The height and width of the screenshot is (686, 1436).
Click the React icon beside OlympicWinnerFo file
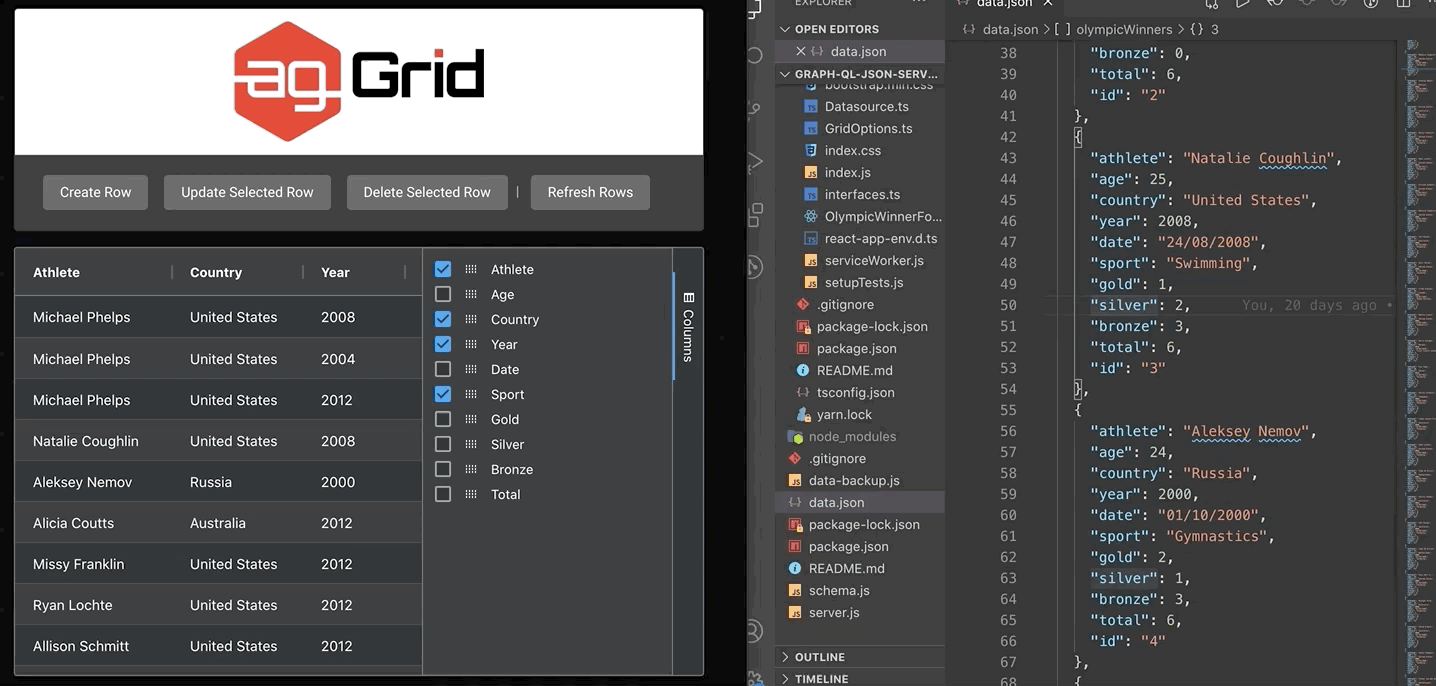811,216
